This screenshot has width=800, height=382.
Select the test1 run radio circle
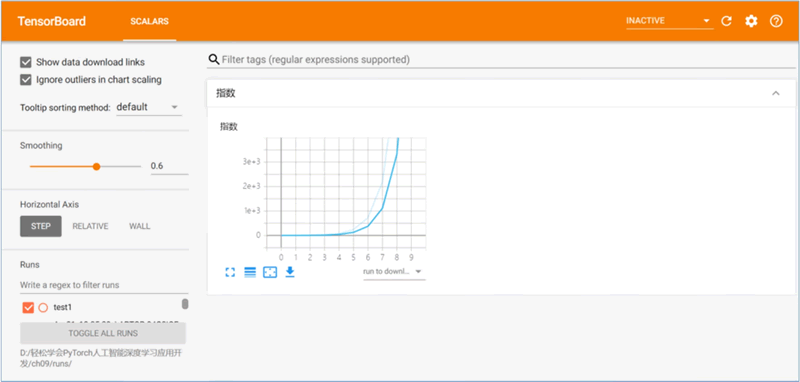click(43, 308)
